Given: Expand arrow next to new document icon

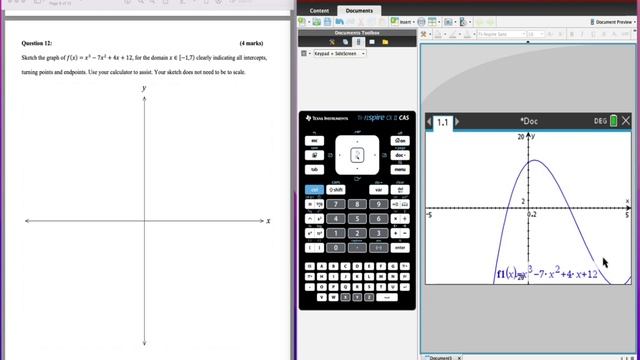Looking at the screenshot, I should tap(309, 22).
